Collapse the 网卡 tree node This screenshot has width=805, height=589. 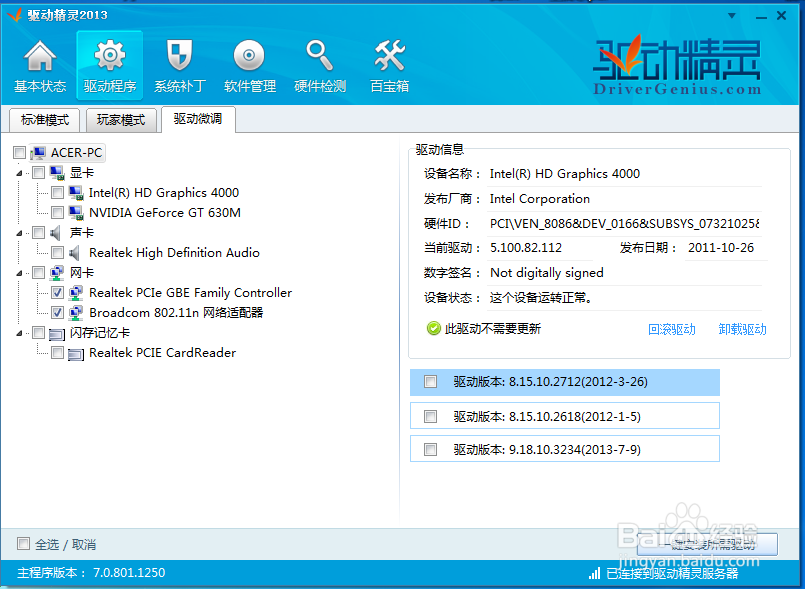[x=20, y=273]
